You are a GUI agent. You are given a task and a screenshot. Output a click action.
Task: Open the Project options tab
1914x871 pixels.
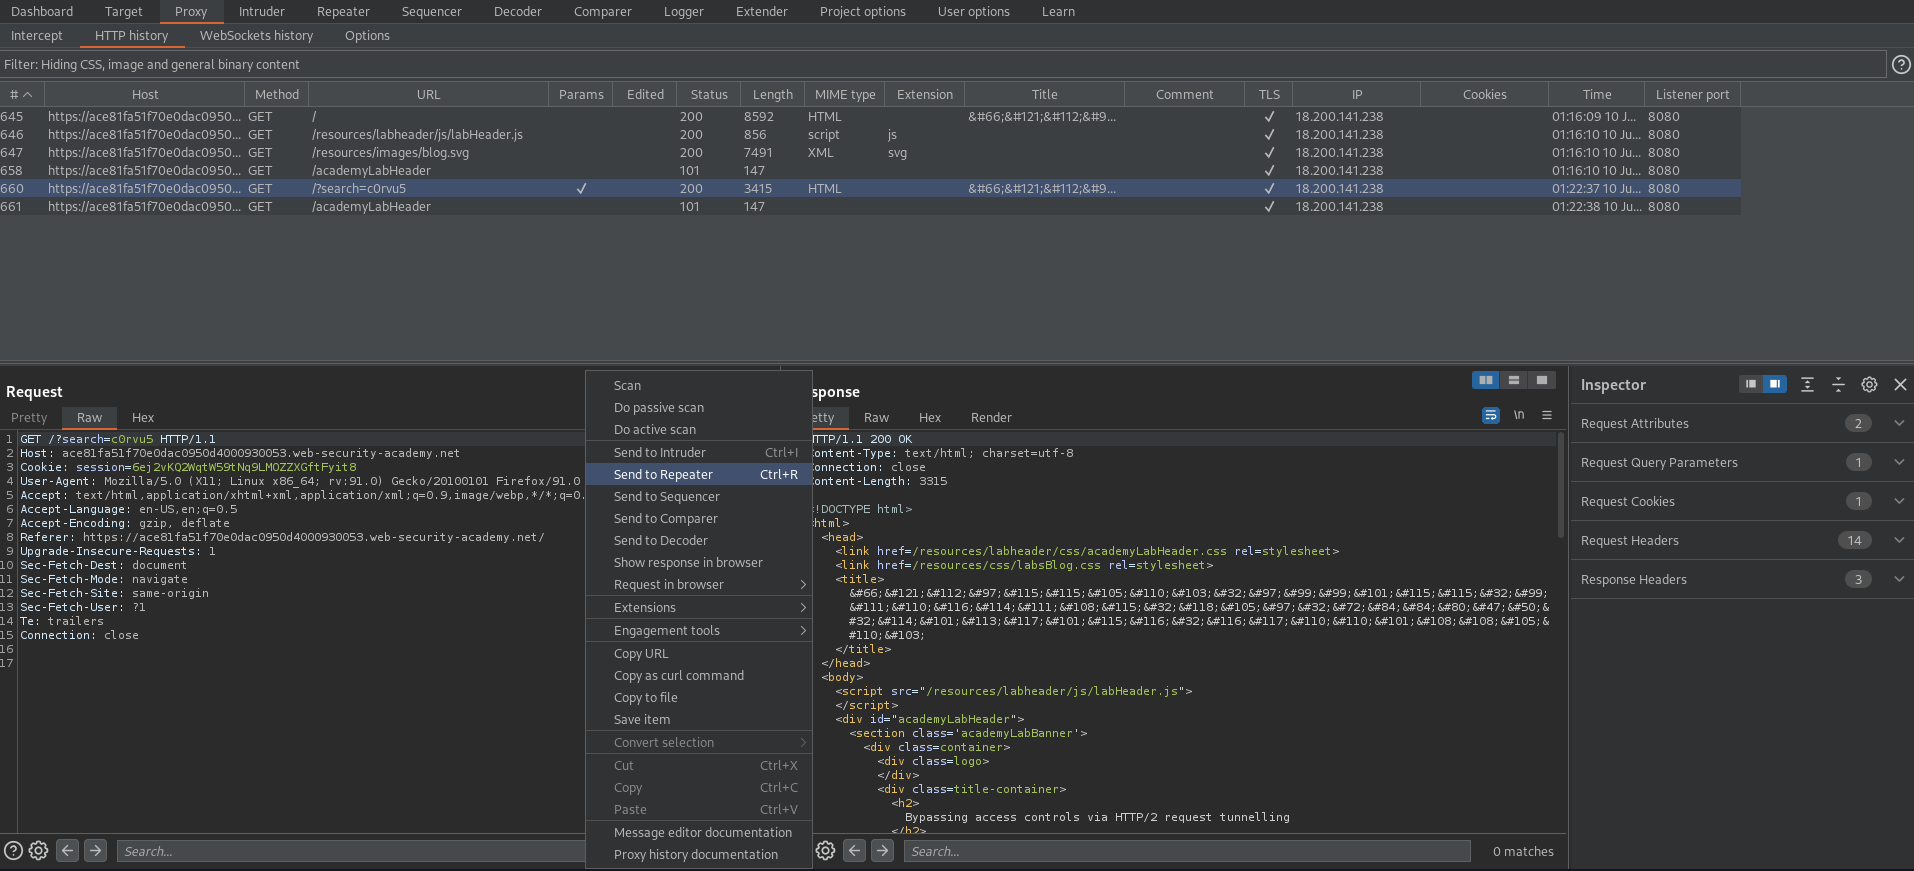click(x=862, y=12)
